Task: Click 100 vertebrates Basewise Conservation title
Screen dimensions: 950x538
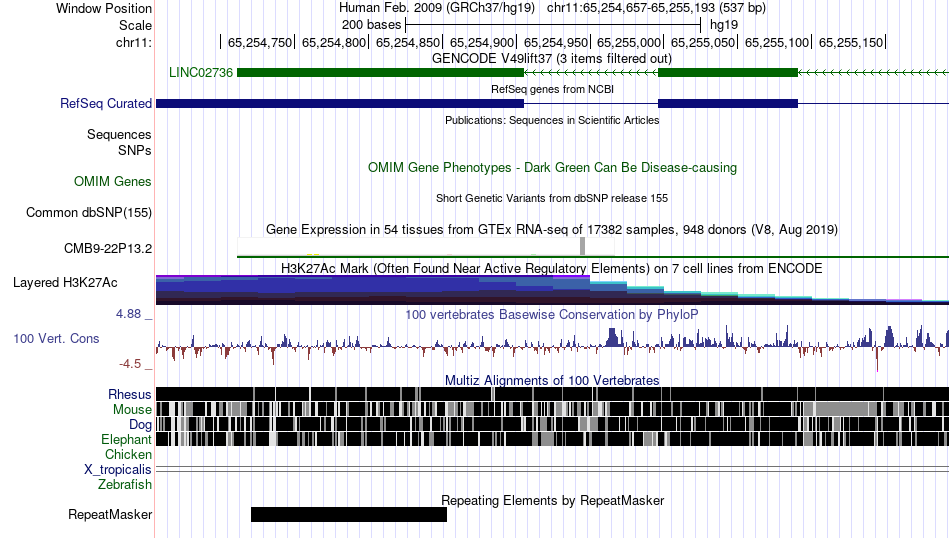Action: (x=552, y=314)
